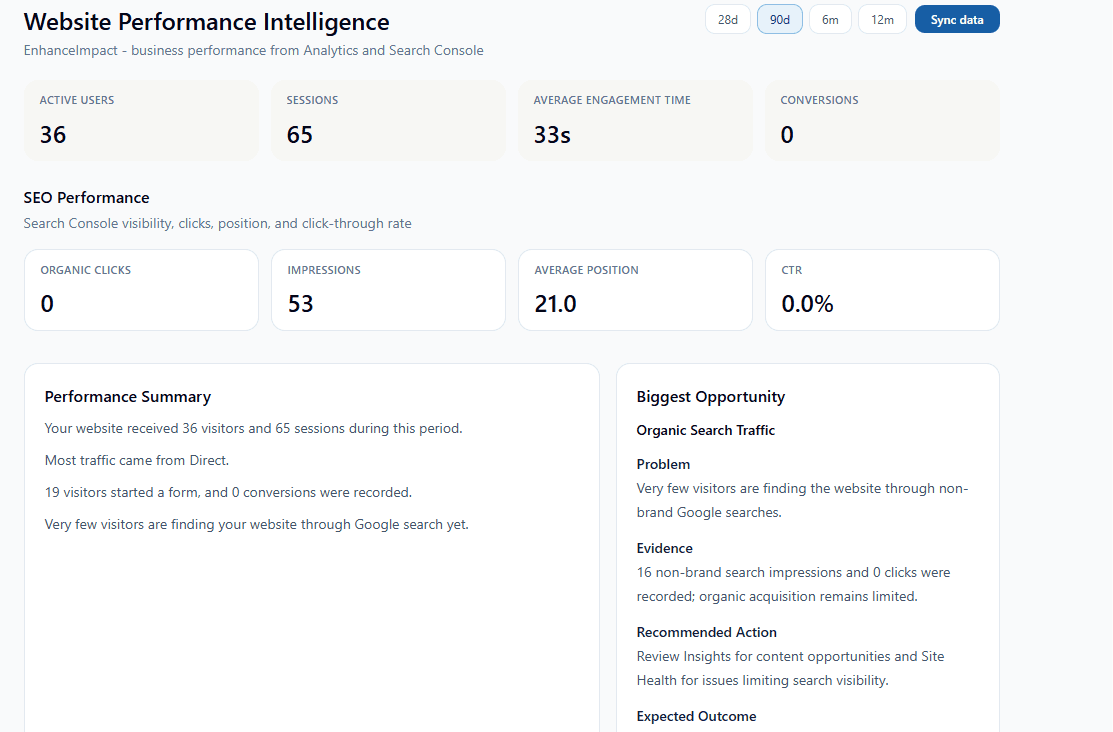1113x732 pixels.
Task: Click the 'Review Insights for content opportunities' text
Action: pos(790,668)
